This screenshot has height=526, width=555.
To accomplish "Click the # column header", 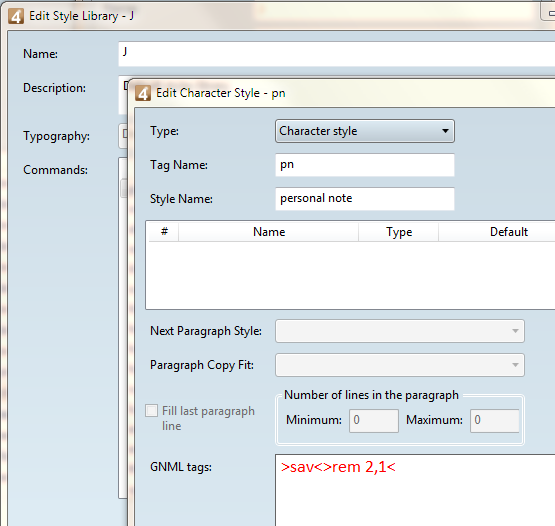I will tap(164, 232).
